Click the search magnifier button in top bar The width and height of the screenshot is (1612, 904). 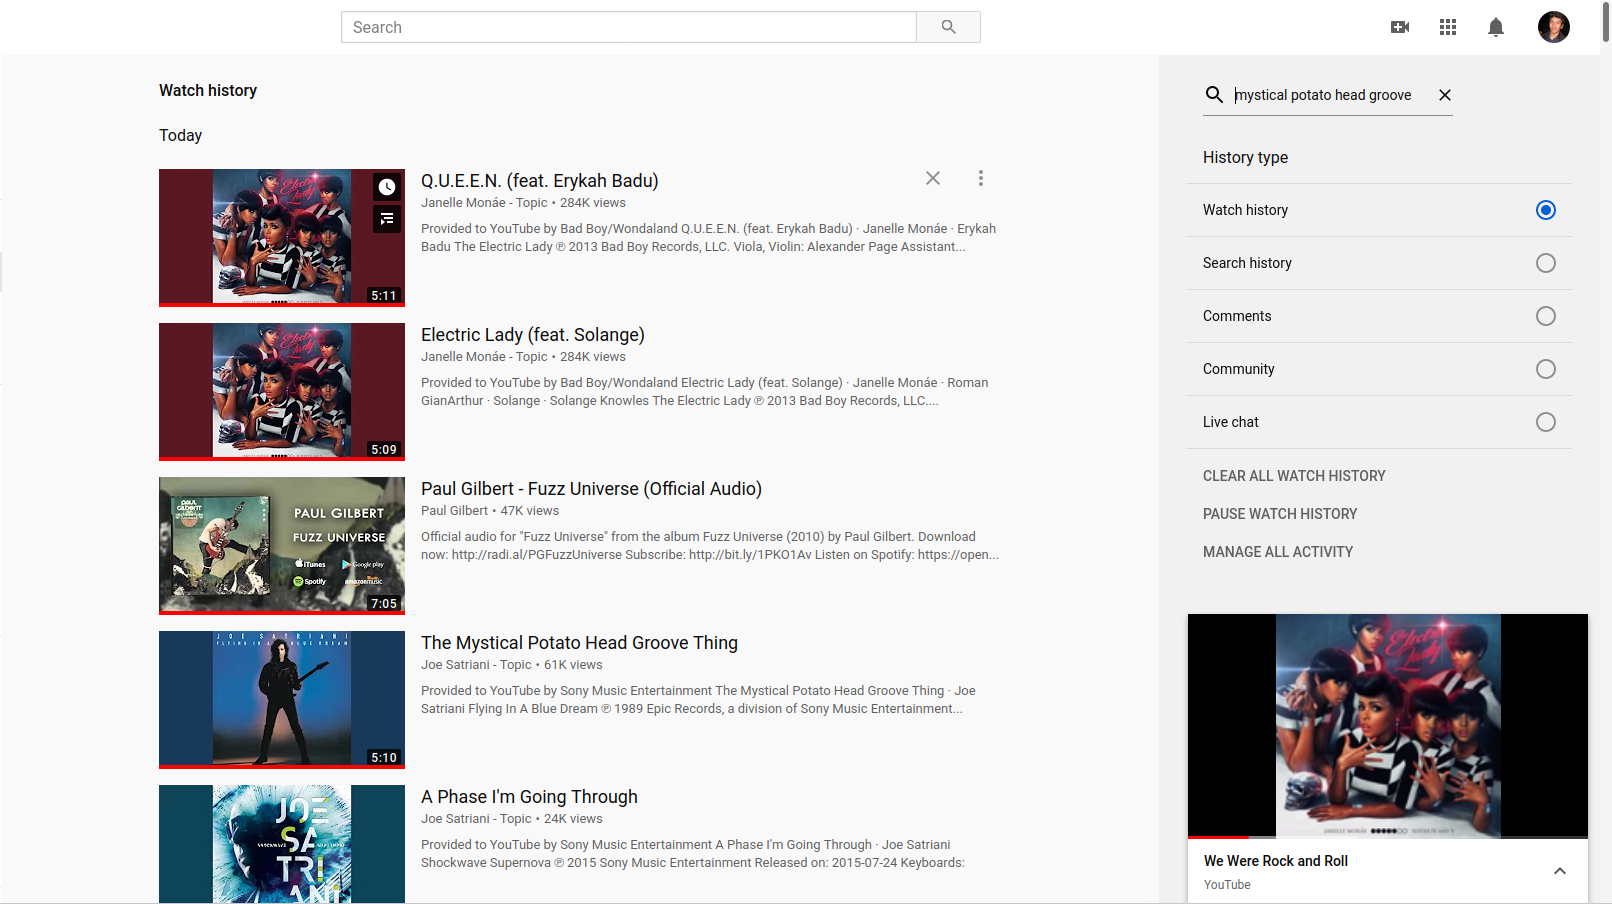pyautogui.click(x=948, y=27)
